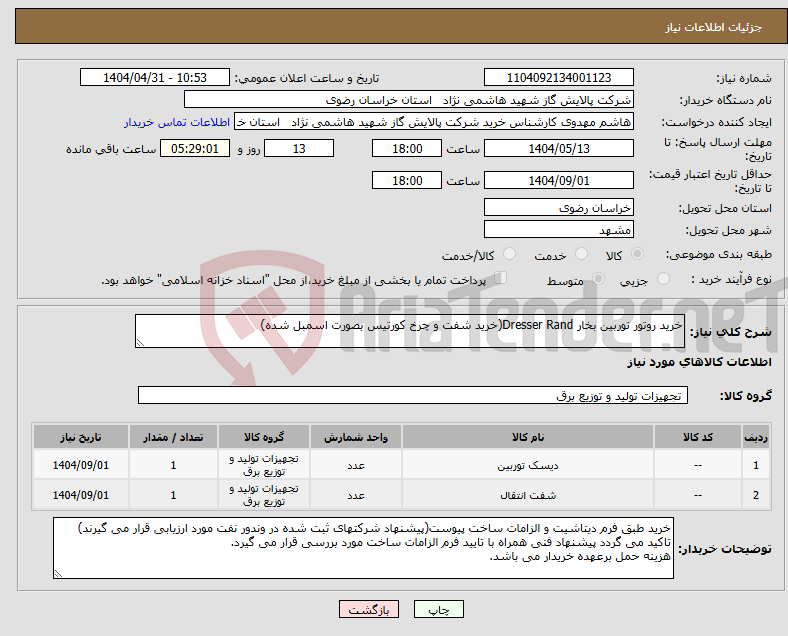Click row number 1 cell
Screen dimensions: 788x636
(755, 465)
